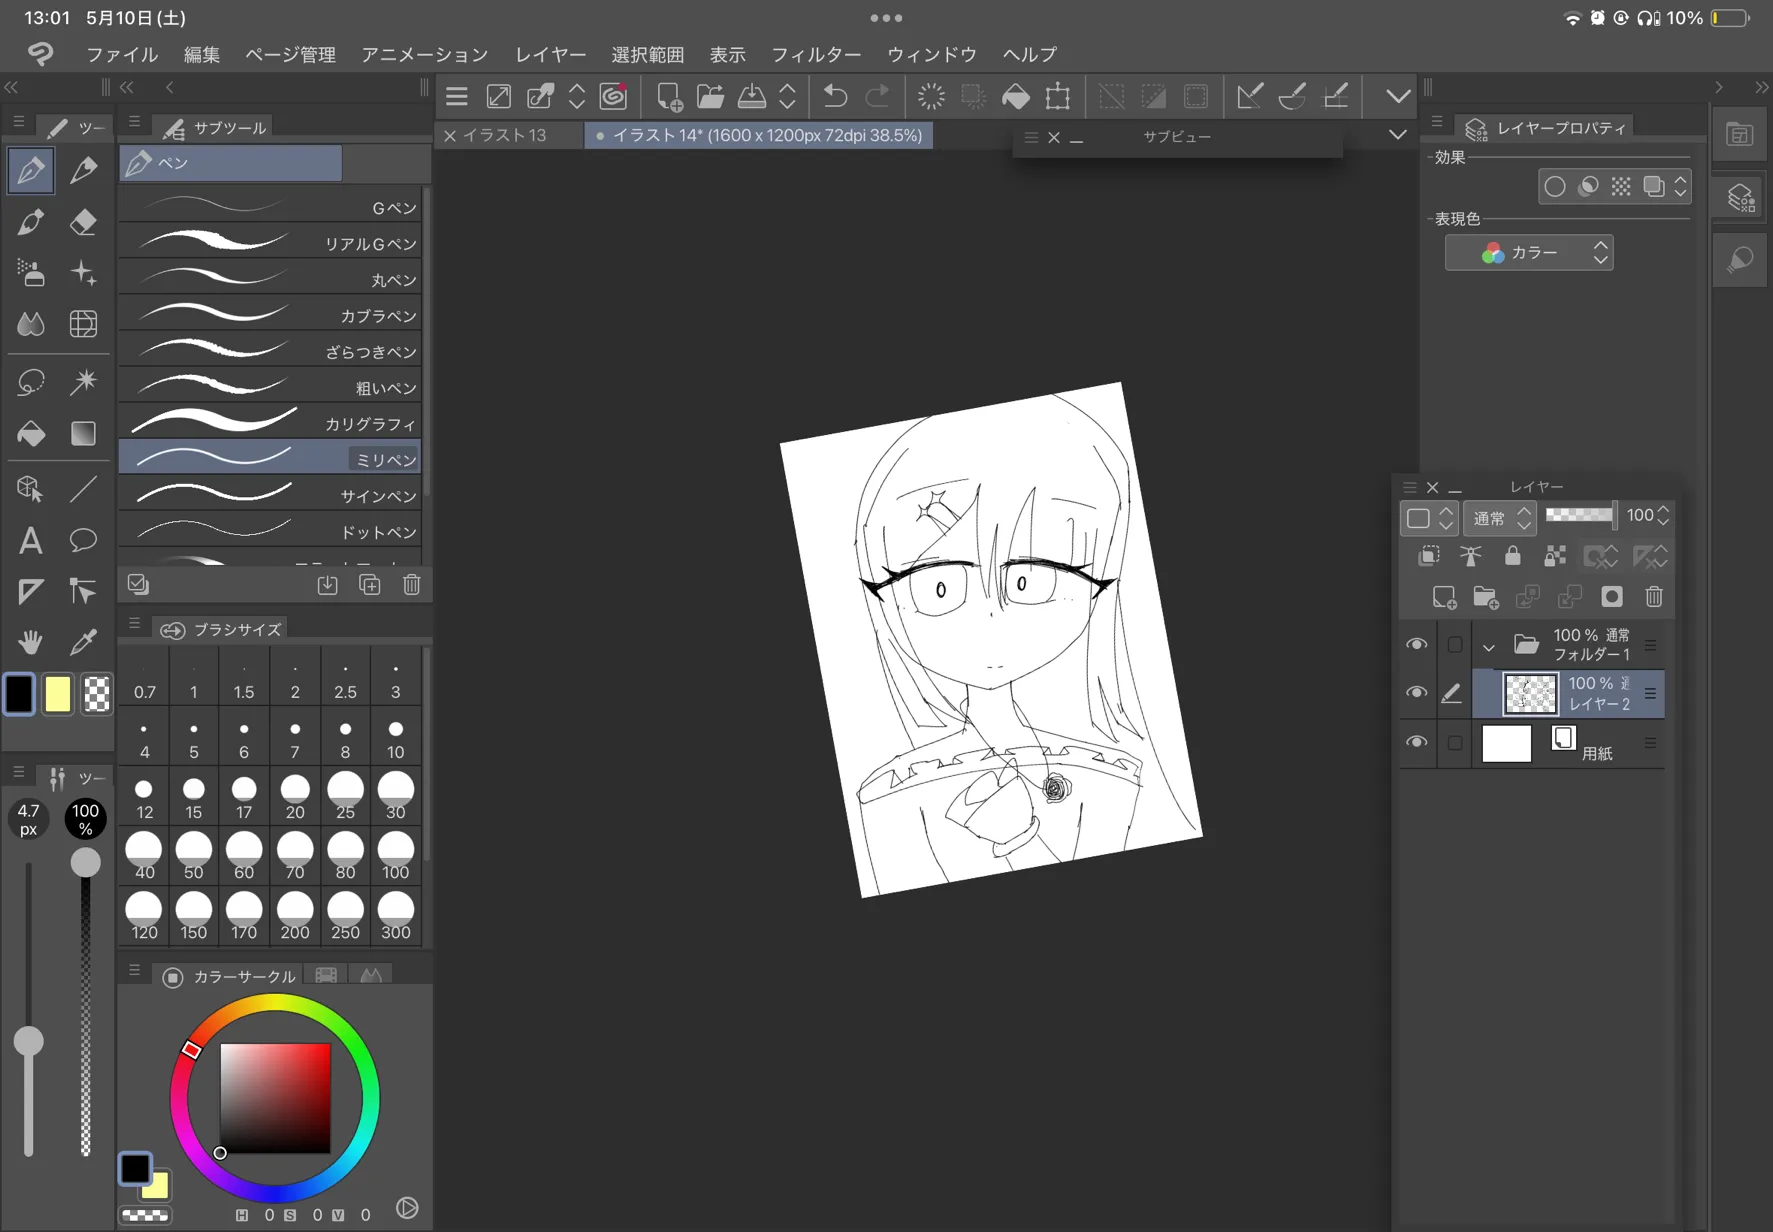Select the Fill bucket tool
This screenshot has width=1773, height=1232.
pyautogui.click(x=30, y=433)
